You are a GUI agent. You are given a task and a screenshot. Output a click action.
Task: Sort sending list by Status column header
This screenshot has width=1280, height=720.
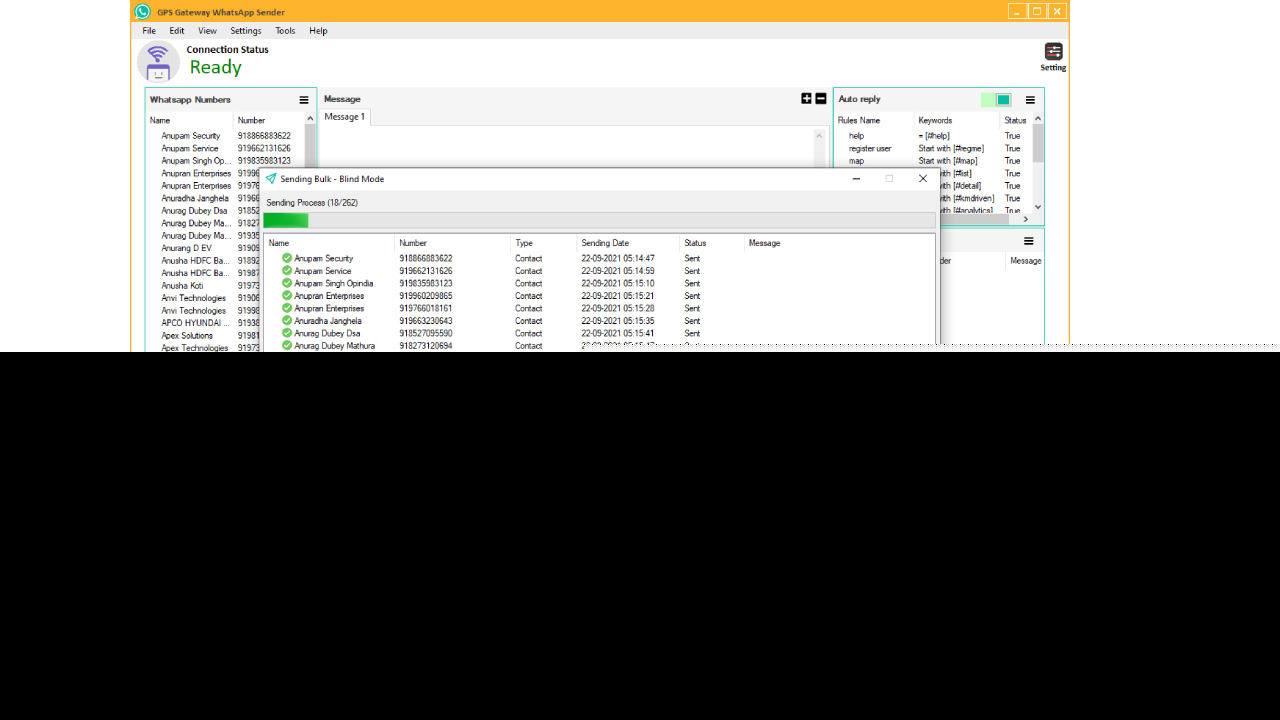coord(695,243)
